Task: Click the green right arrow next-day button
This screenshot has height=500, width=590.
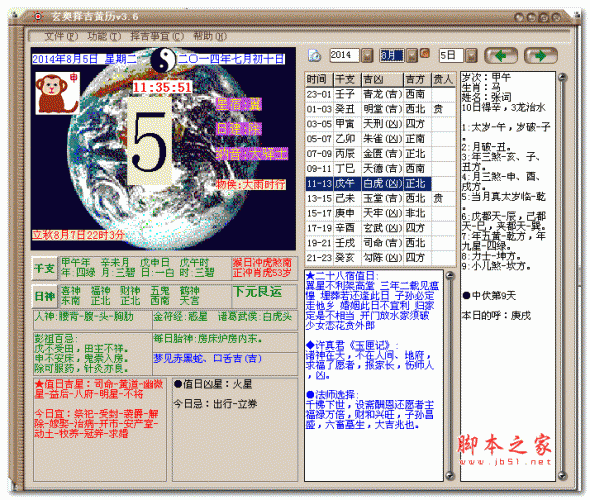Action: [541, 56]
